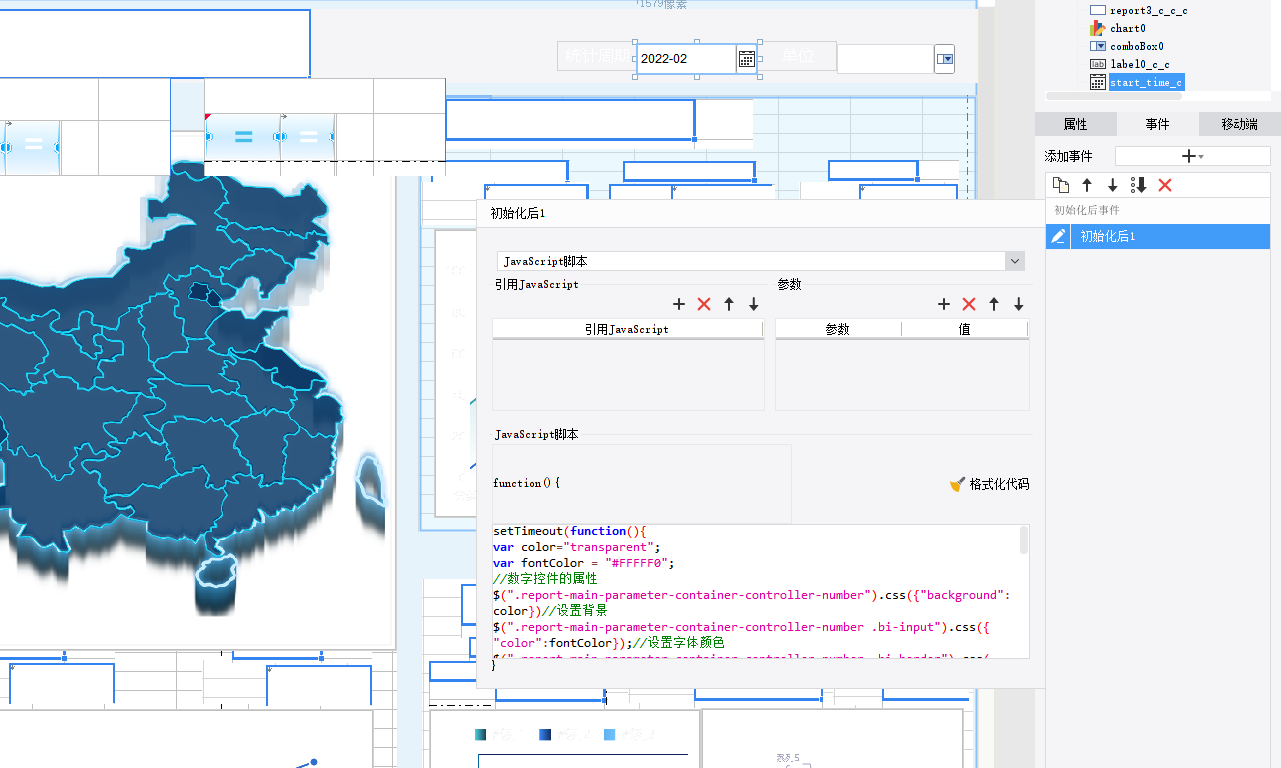Switch to the 移动端 tab
The height and width of the screenshot is (768, 1281).
(1239, 124)
